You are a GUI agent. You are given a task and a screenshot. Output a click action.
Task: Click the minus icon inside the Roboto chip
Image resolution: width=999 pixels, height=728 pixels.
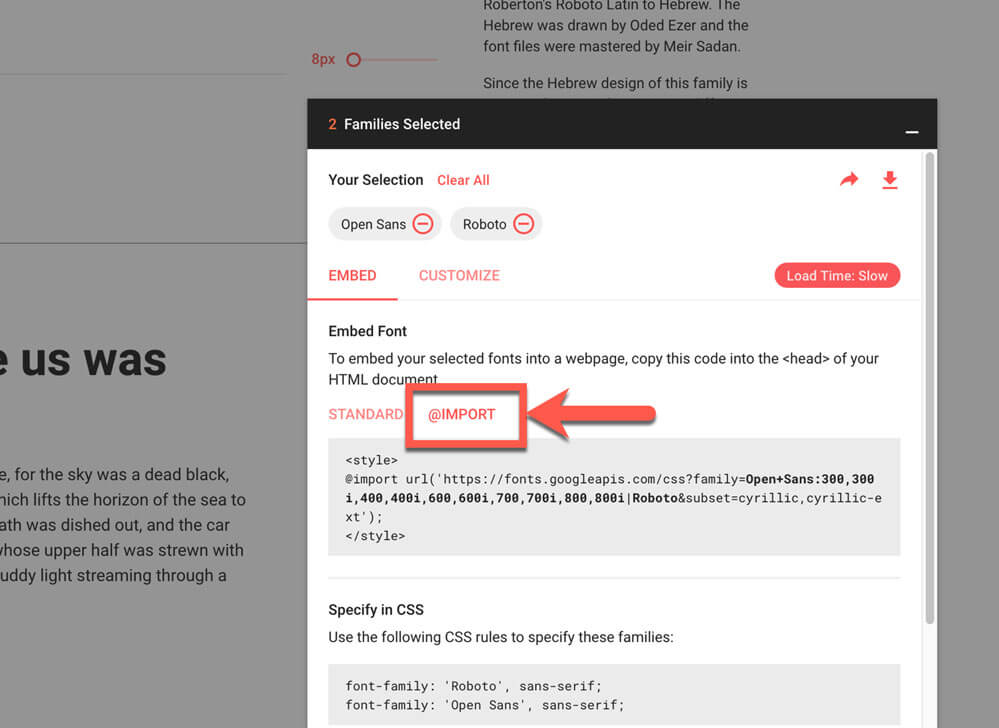[527, 223]
